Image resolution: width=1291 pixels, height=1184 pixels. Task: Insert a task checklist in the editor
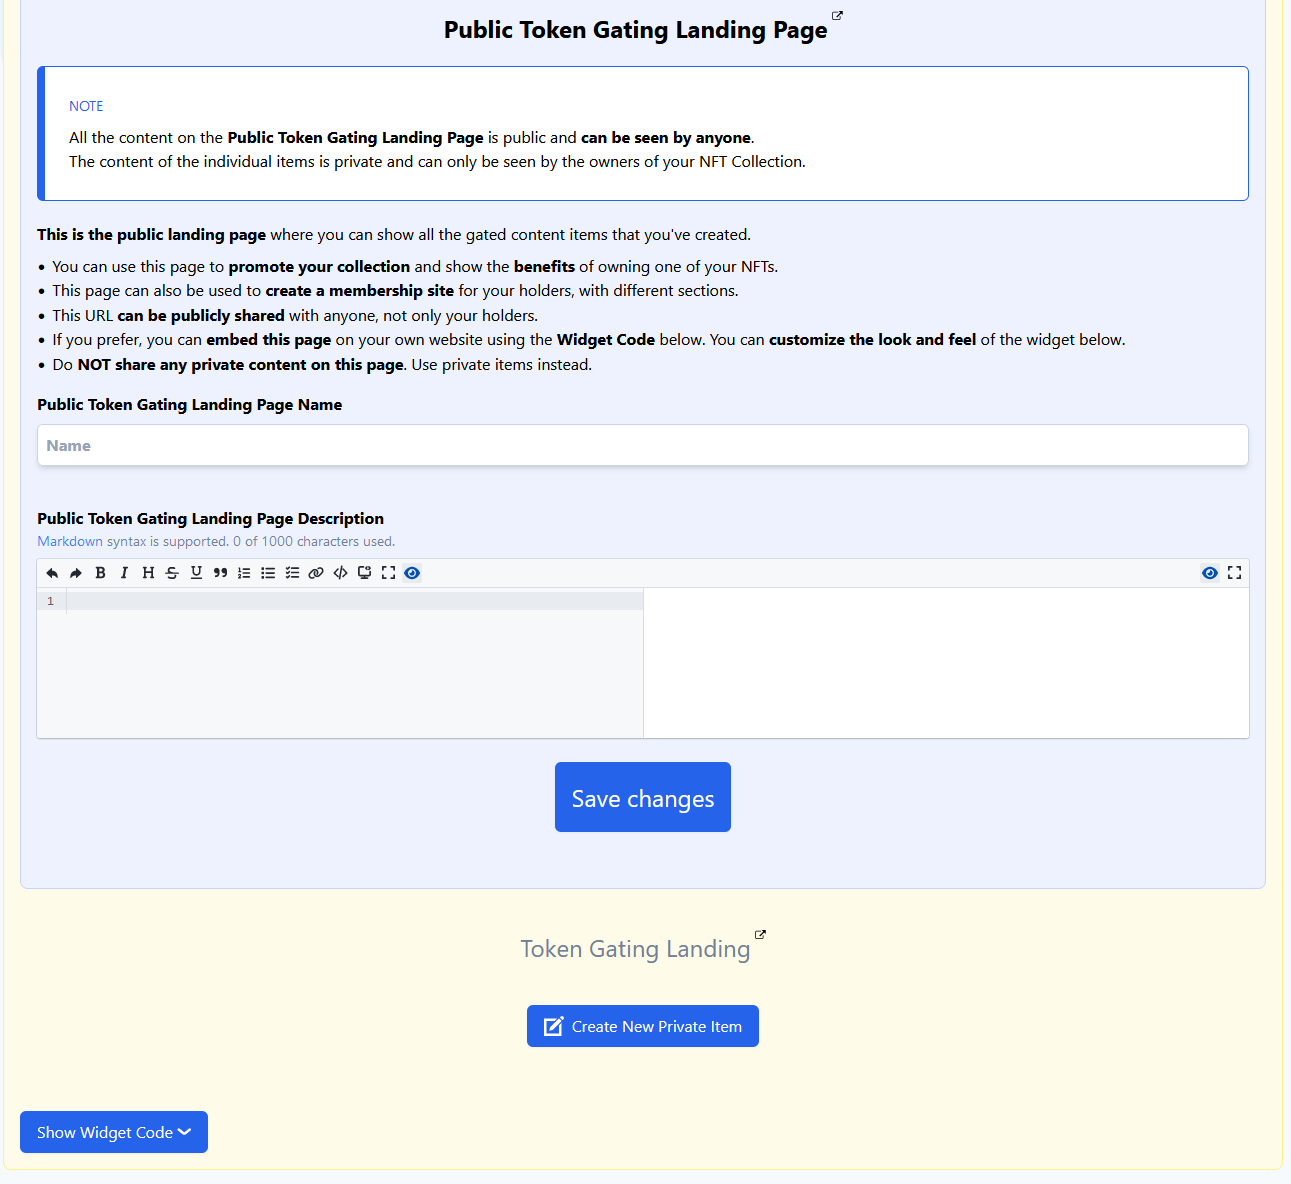point(292,573)
